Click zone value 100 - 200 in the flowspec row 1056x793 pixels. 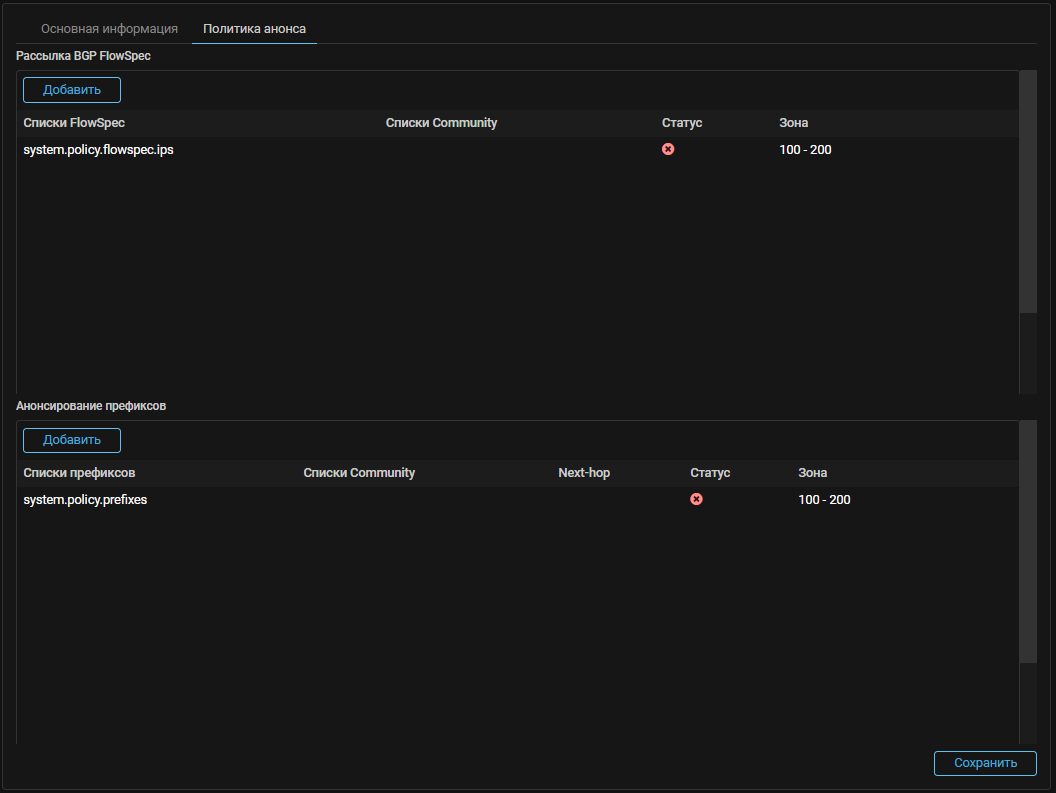pos(805,150)
